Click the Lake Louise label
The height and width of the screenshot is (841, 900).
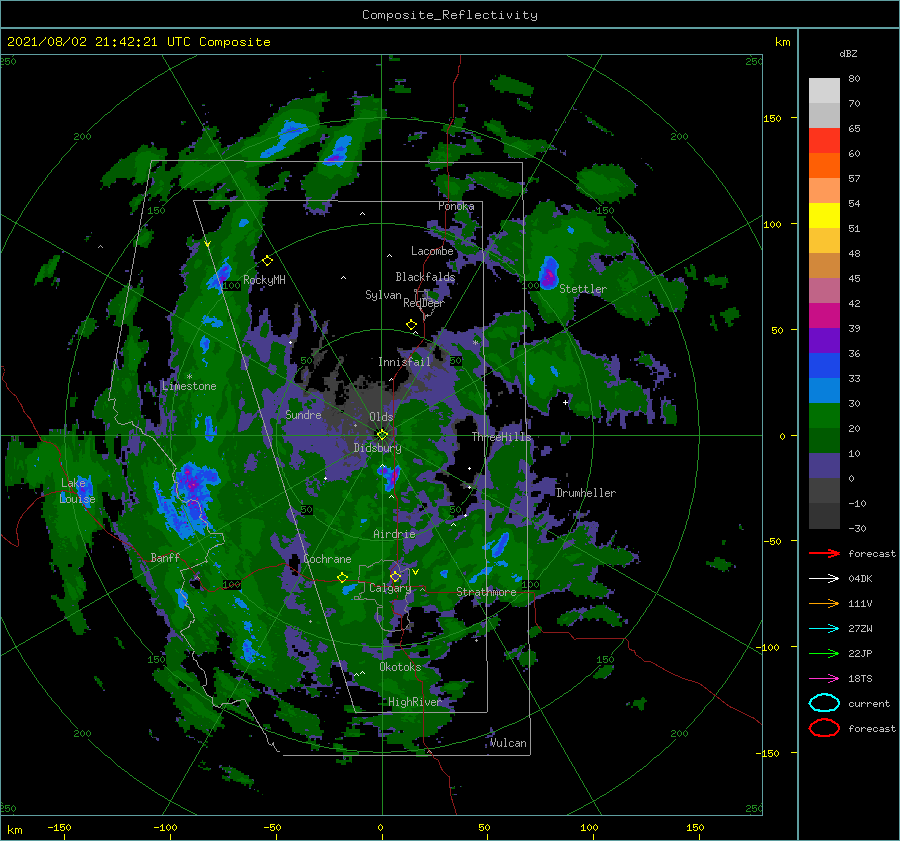click(x=77, y=491)
